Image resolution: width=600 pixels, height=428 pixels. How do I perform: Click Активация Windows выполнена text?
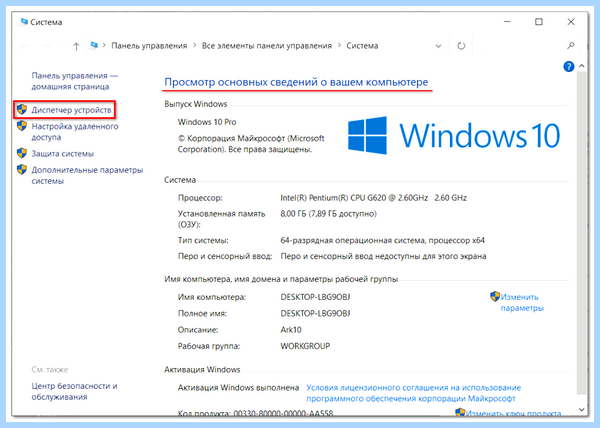click(238, 388)
